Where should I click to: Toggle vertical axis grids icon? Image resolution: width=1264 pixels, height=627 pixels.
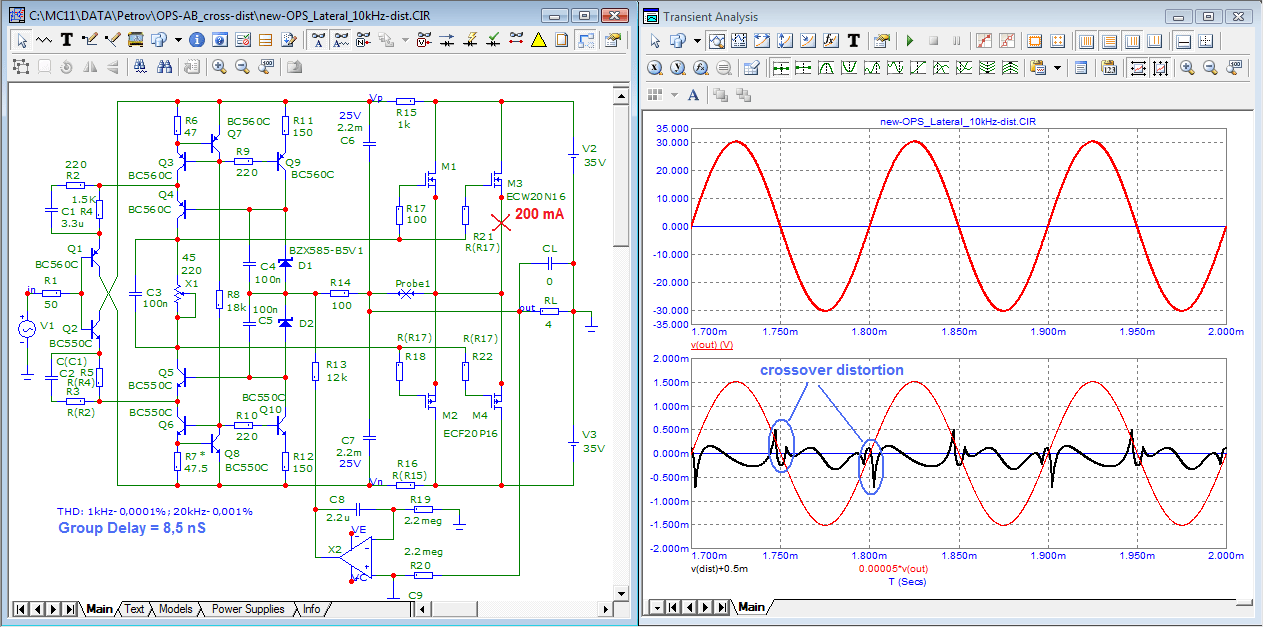(x=1109, y=41)
